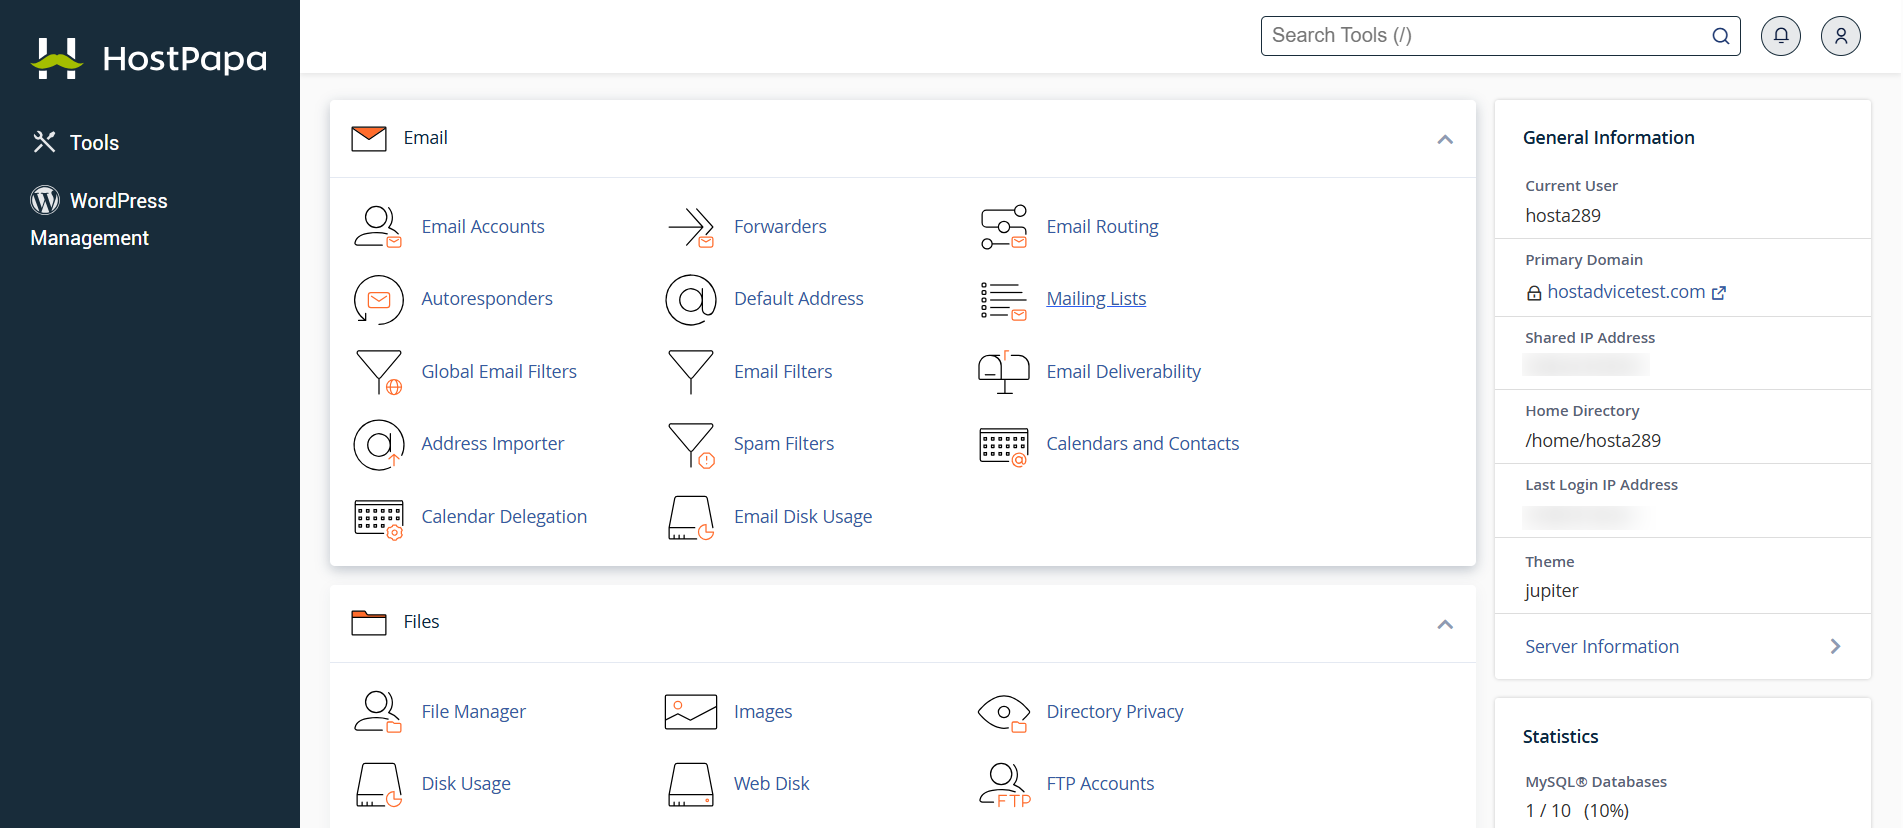
Task: Click the Autoresponders icon
Action: click(378, 299)
